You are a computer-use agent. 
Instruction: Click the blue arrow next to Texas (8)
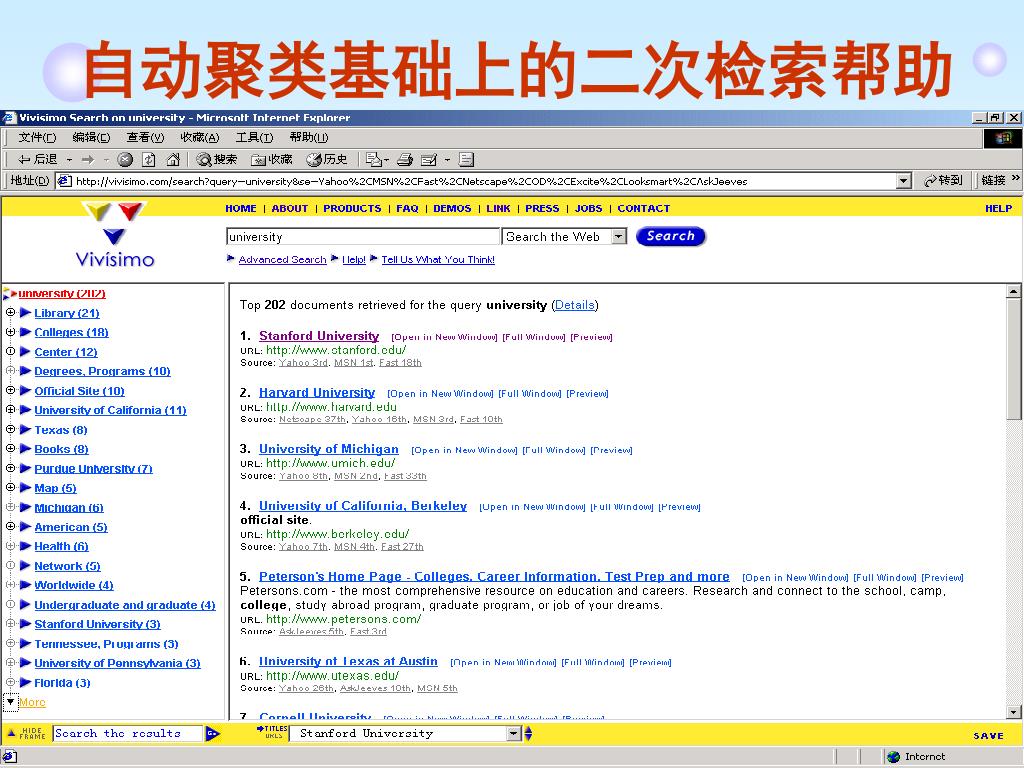tap(26, 430)
